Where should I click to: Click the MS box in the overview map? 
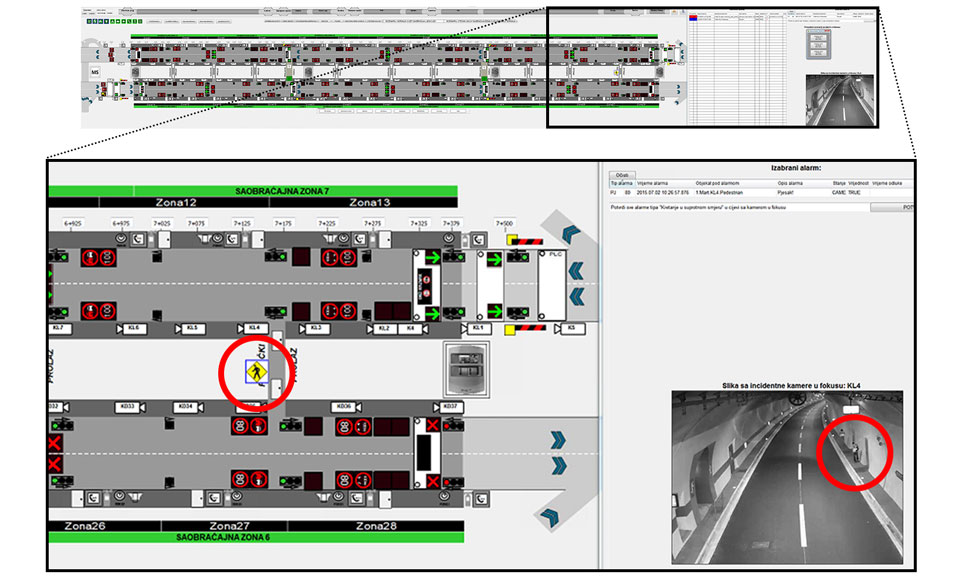(x=95, y=72)
